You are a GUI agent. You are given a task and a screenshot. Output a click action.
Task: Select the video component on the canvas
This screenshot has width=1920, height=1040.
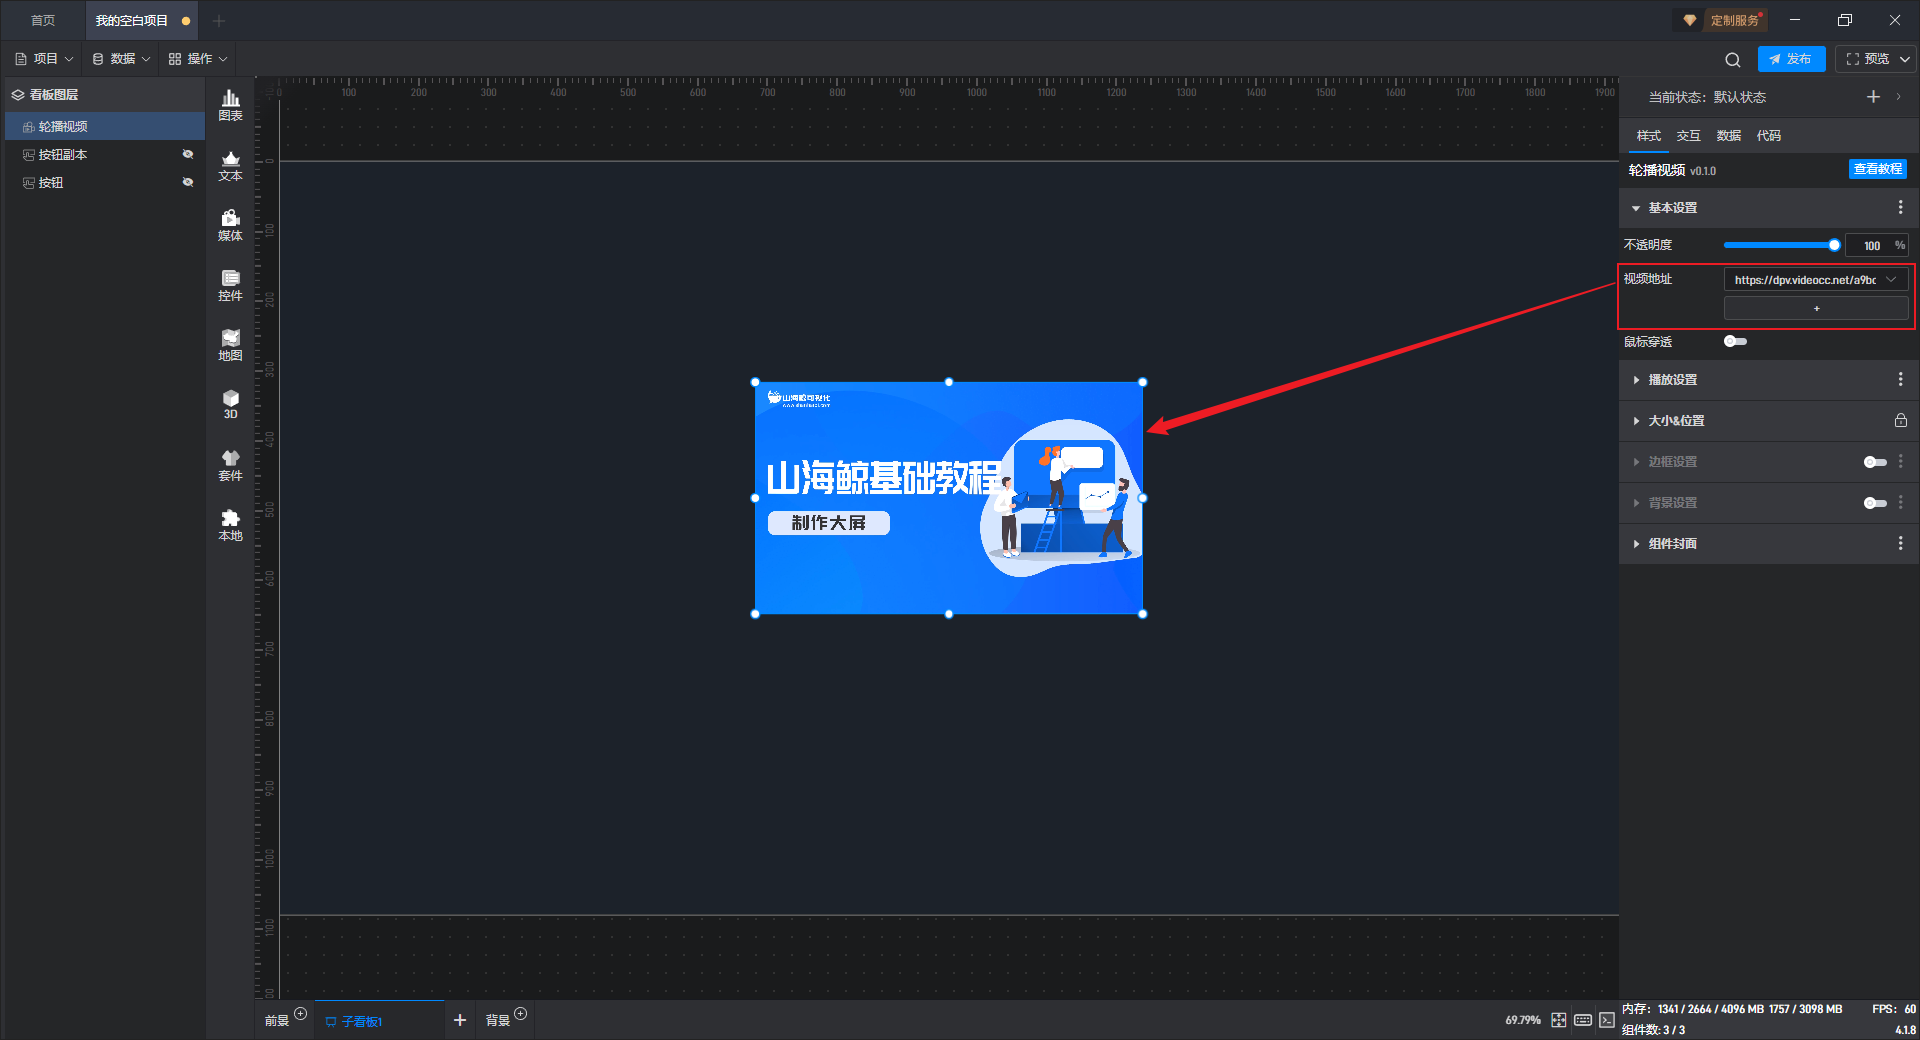948,498
